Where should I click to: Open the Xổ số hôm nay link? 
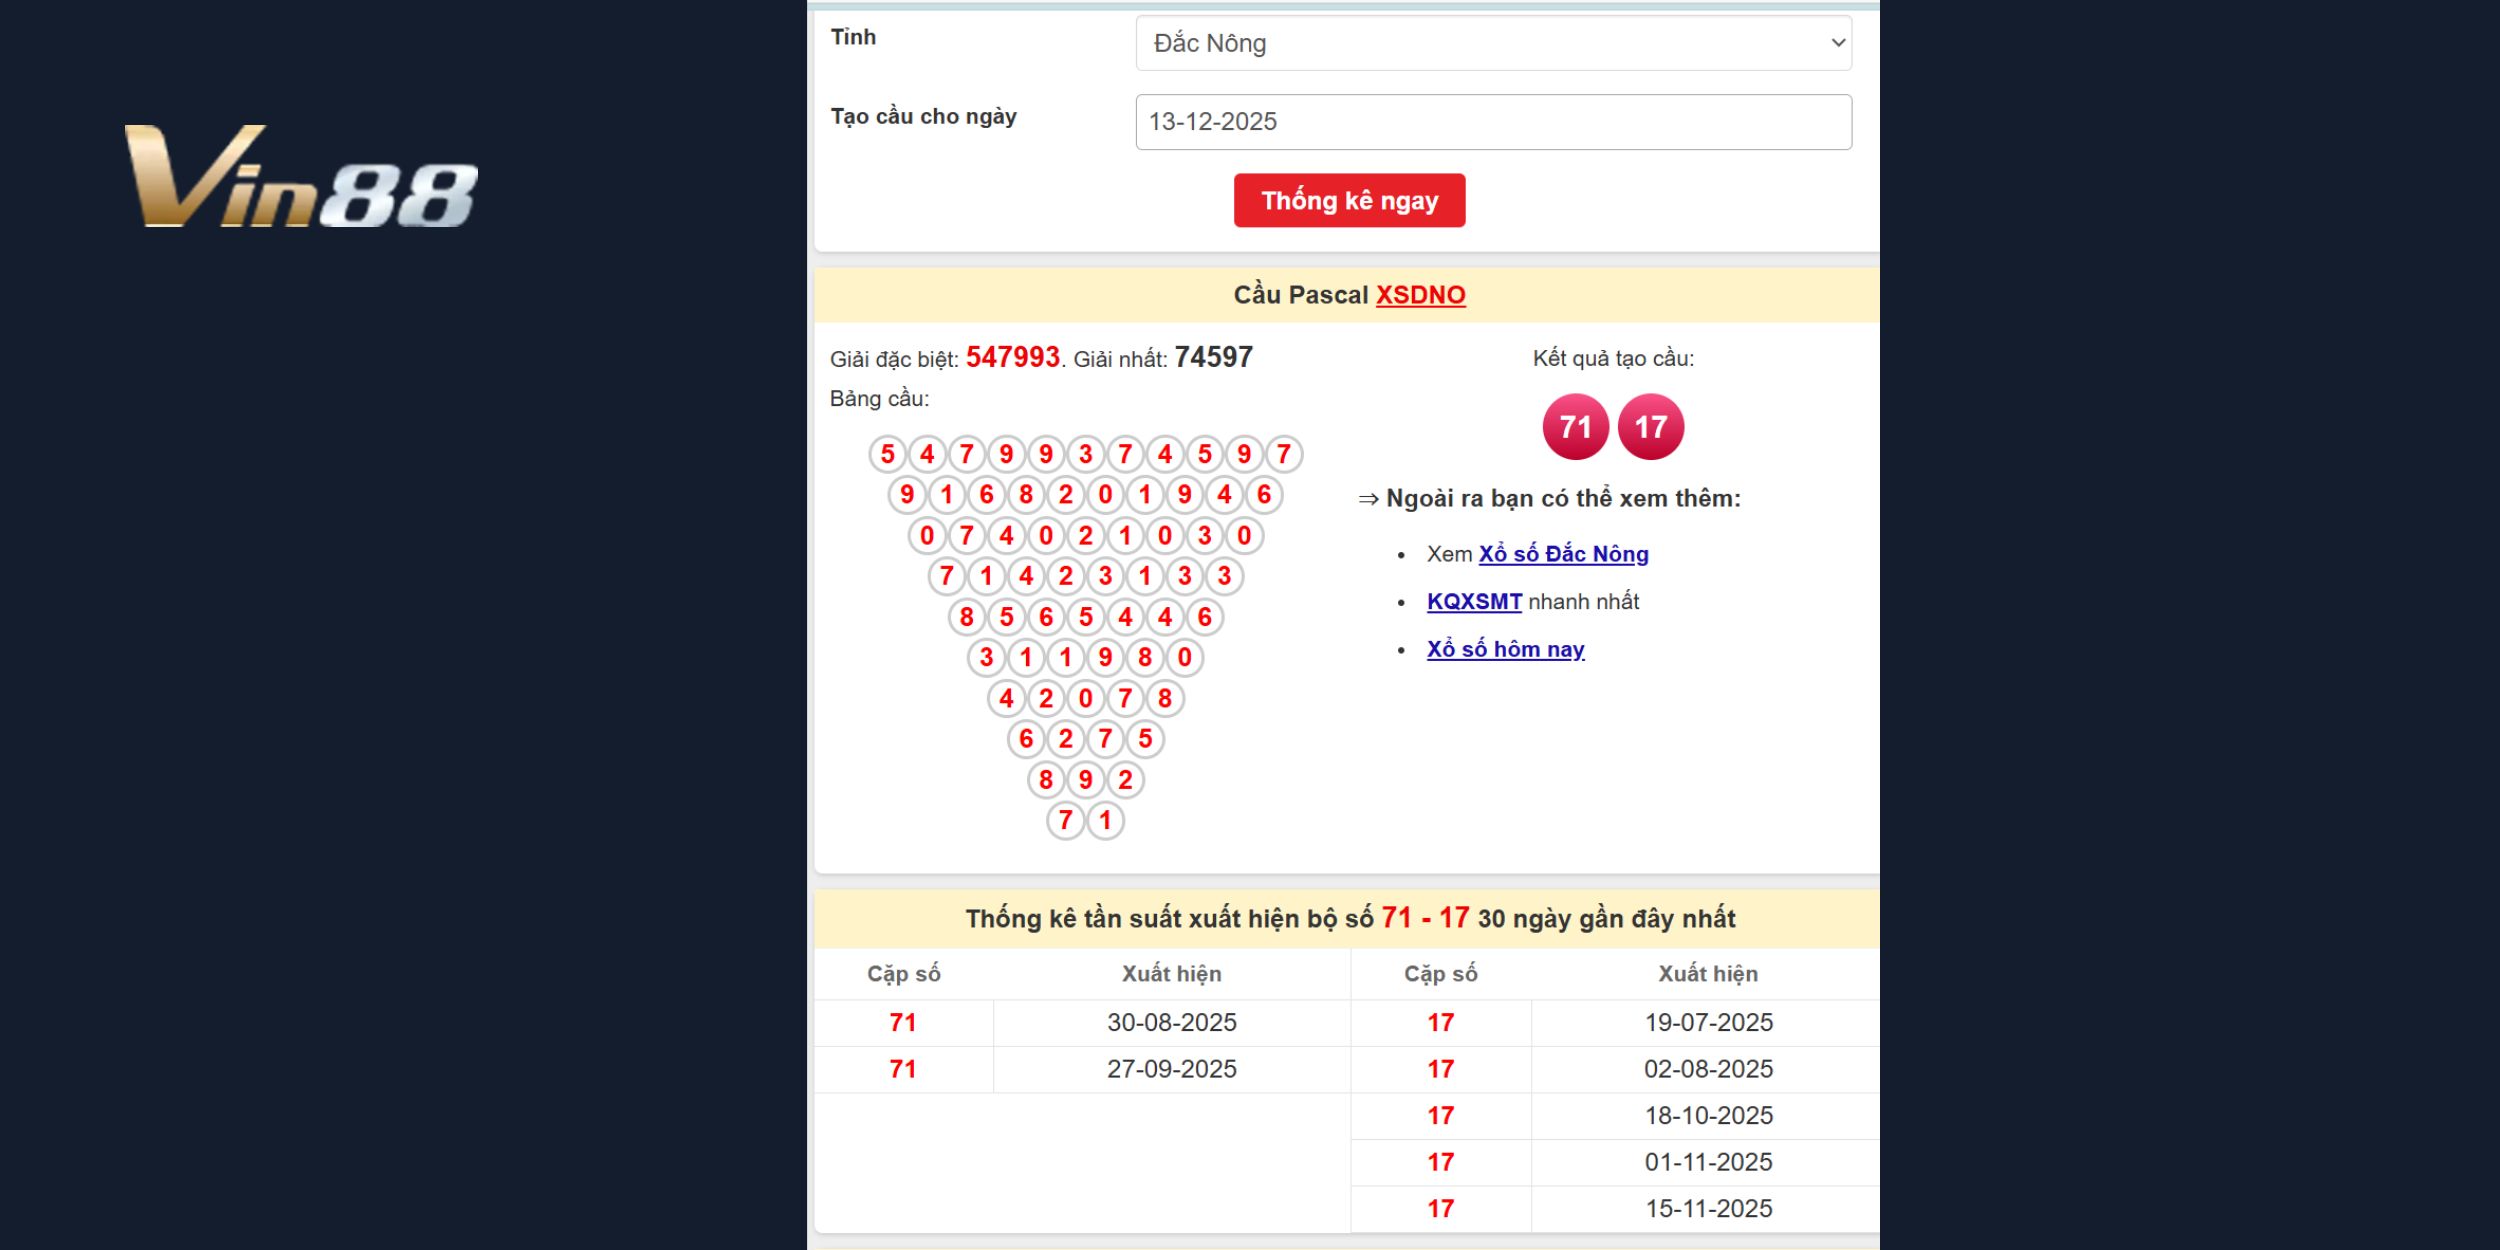pyautogui.click(x=1505, y=650)
